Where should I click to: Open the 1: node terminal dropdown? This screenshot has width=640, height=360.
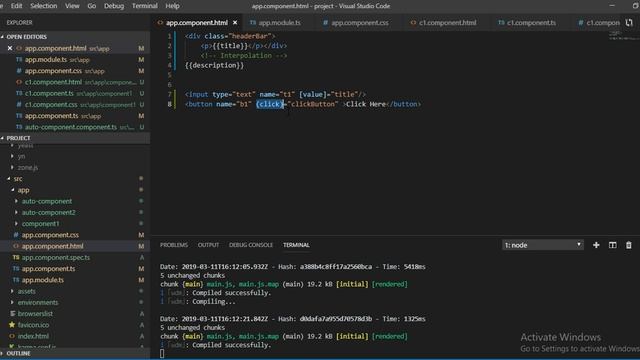click(x=542, y=245)
